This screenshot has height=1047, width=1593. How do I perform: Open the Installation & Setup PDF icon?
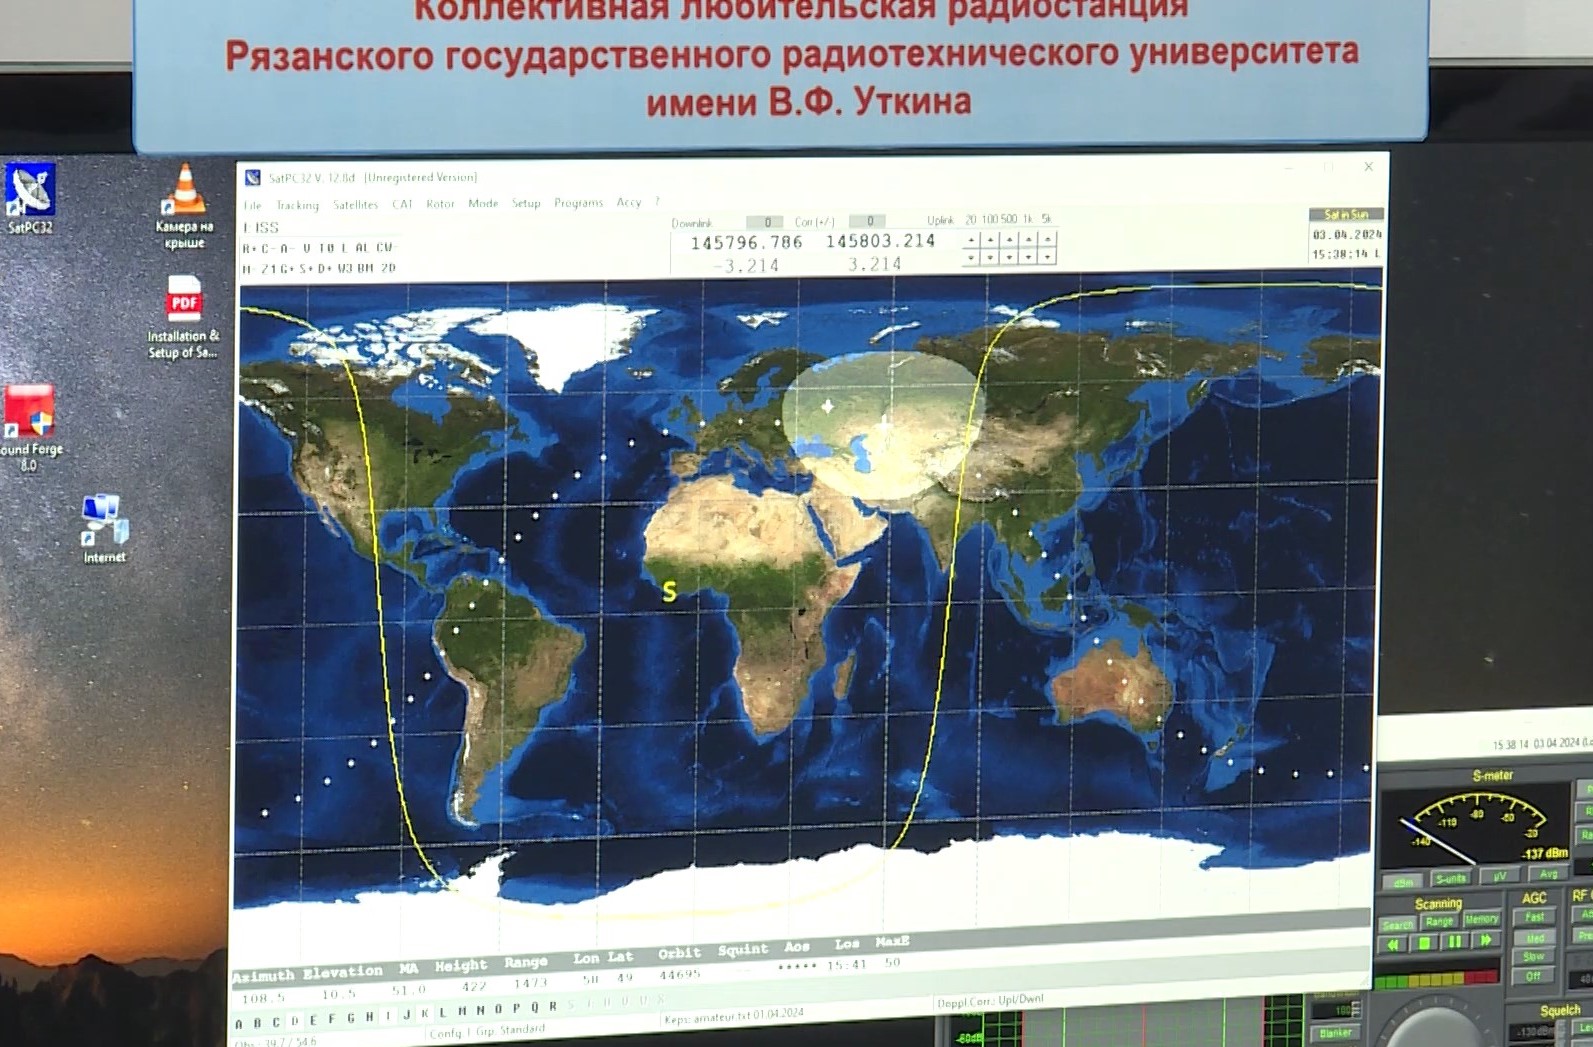[x=184, y=317]
